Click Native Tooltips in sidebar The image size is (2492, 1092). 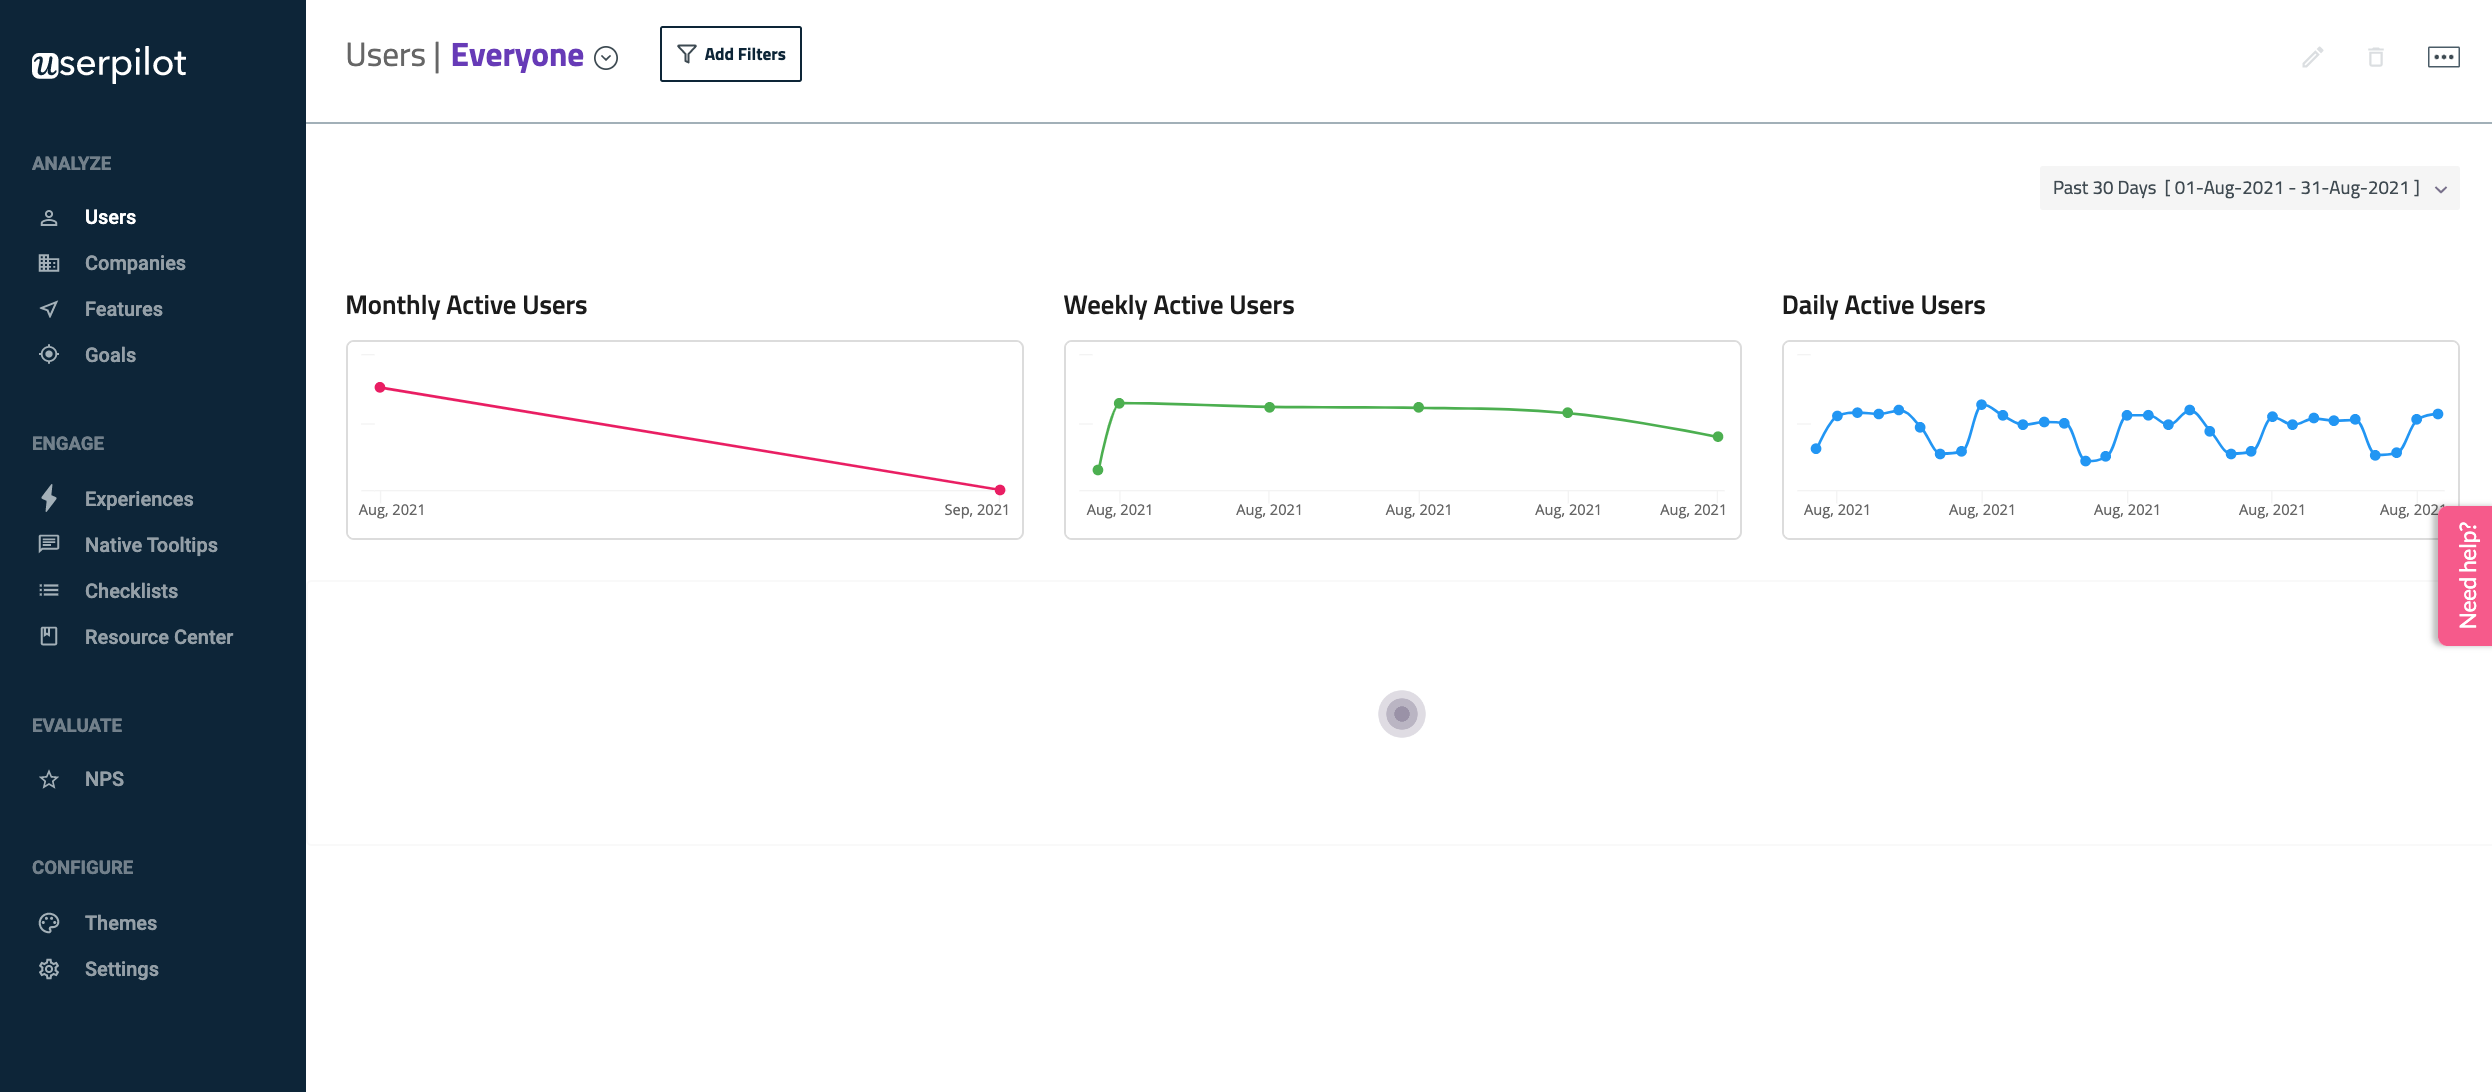point(151,544)
